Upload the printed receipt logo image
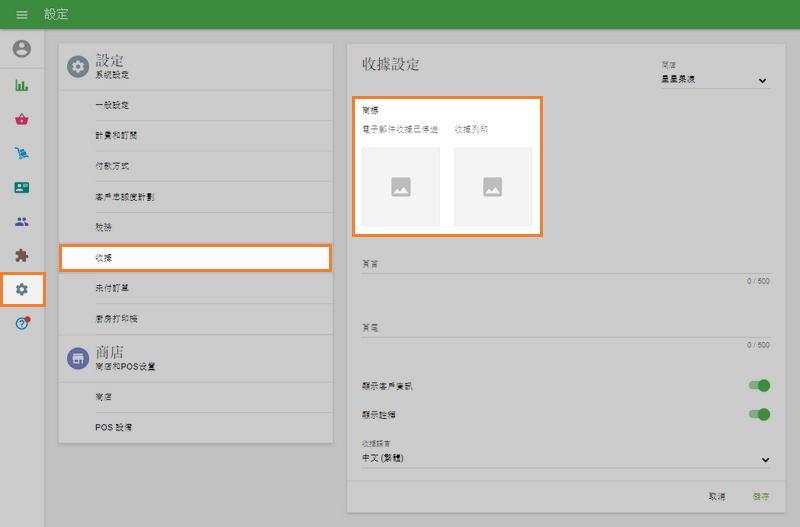 click(493, 187)
